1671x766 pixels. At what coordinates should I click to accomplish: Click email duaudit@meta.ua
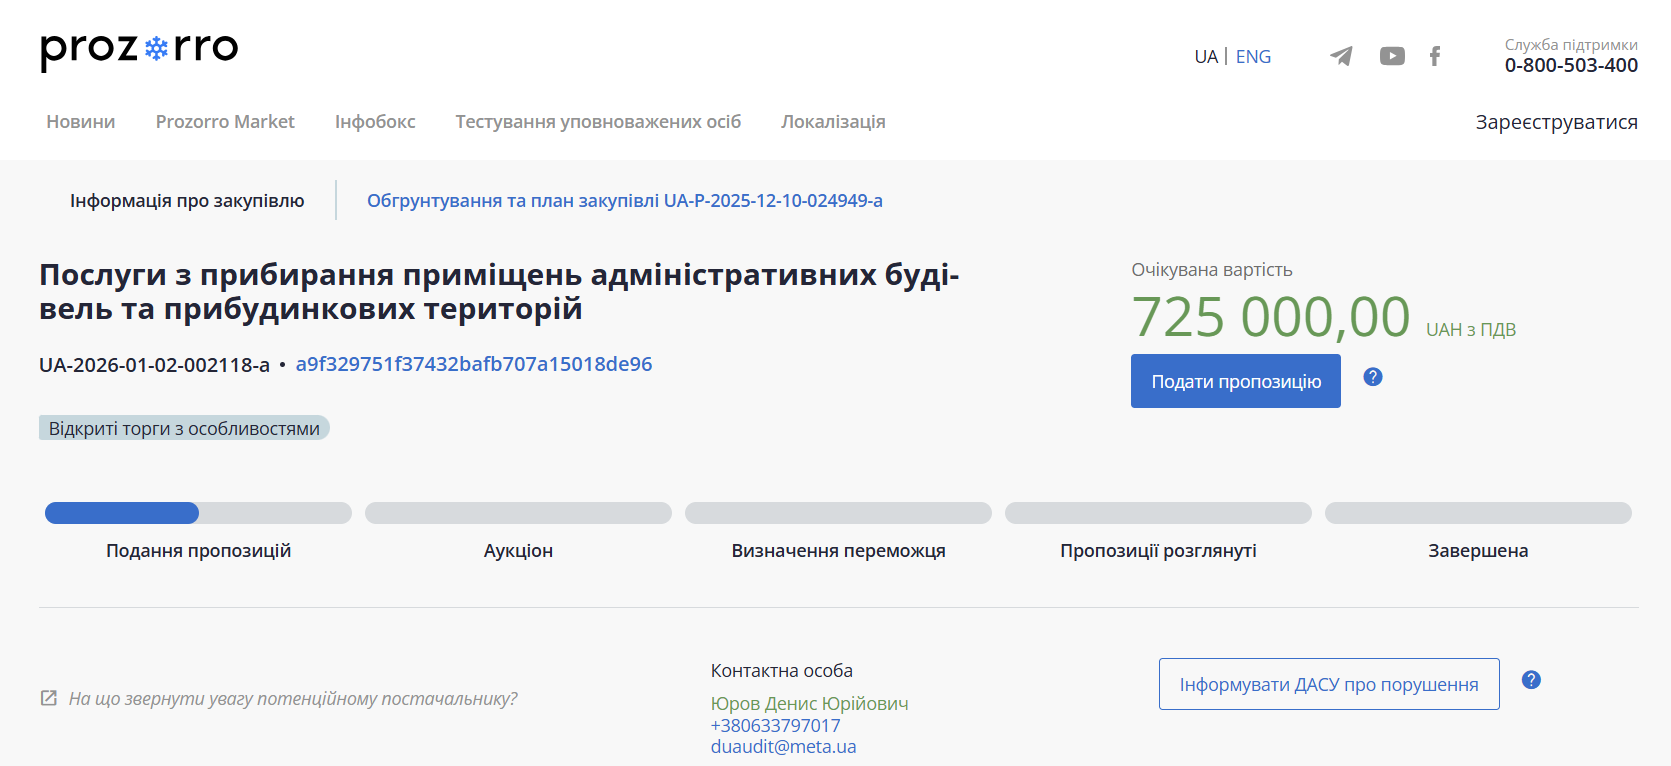click(783, 747)
